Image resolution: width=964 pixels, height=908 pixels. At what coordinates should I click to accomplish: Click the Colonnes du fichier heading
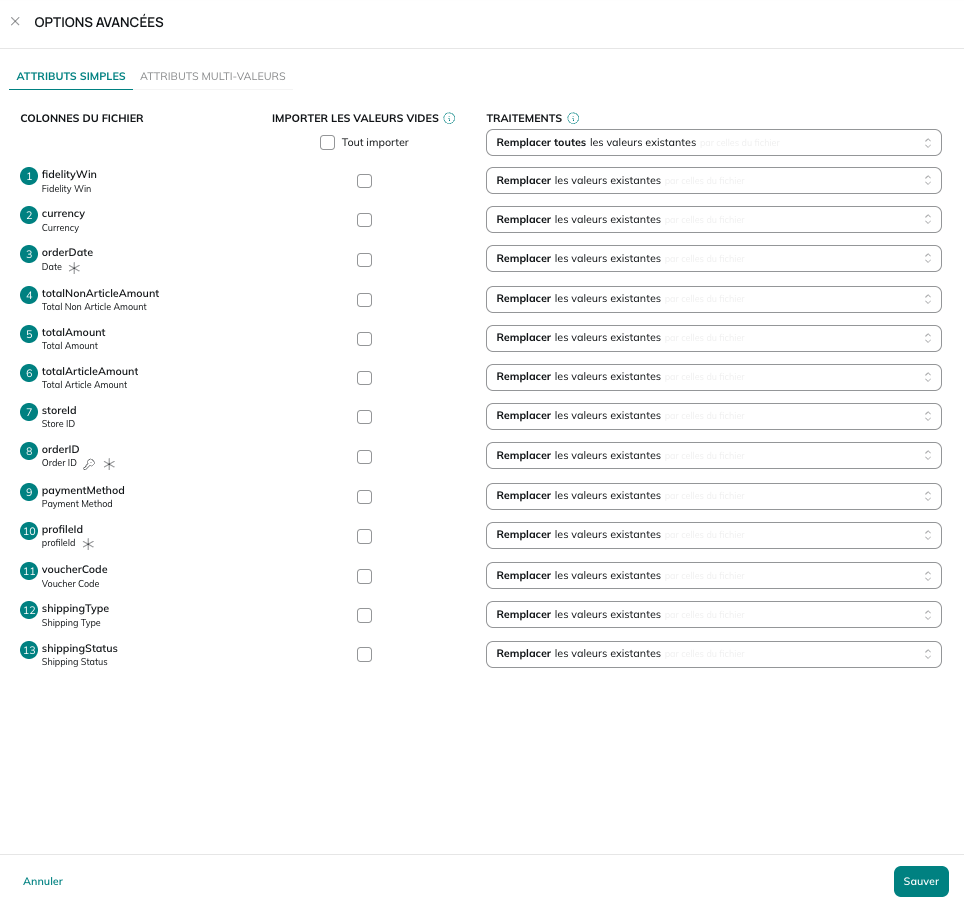(82, 118)
